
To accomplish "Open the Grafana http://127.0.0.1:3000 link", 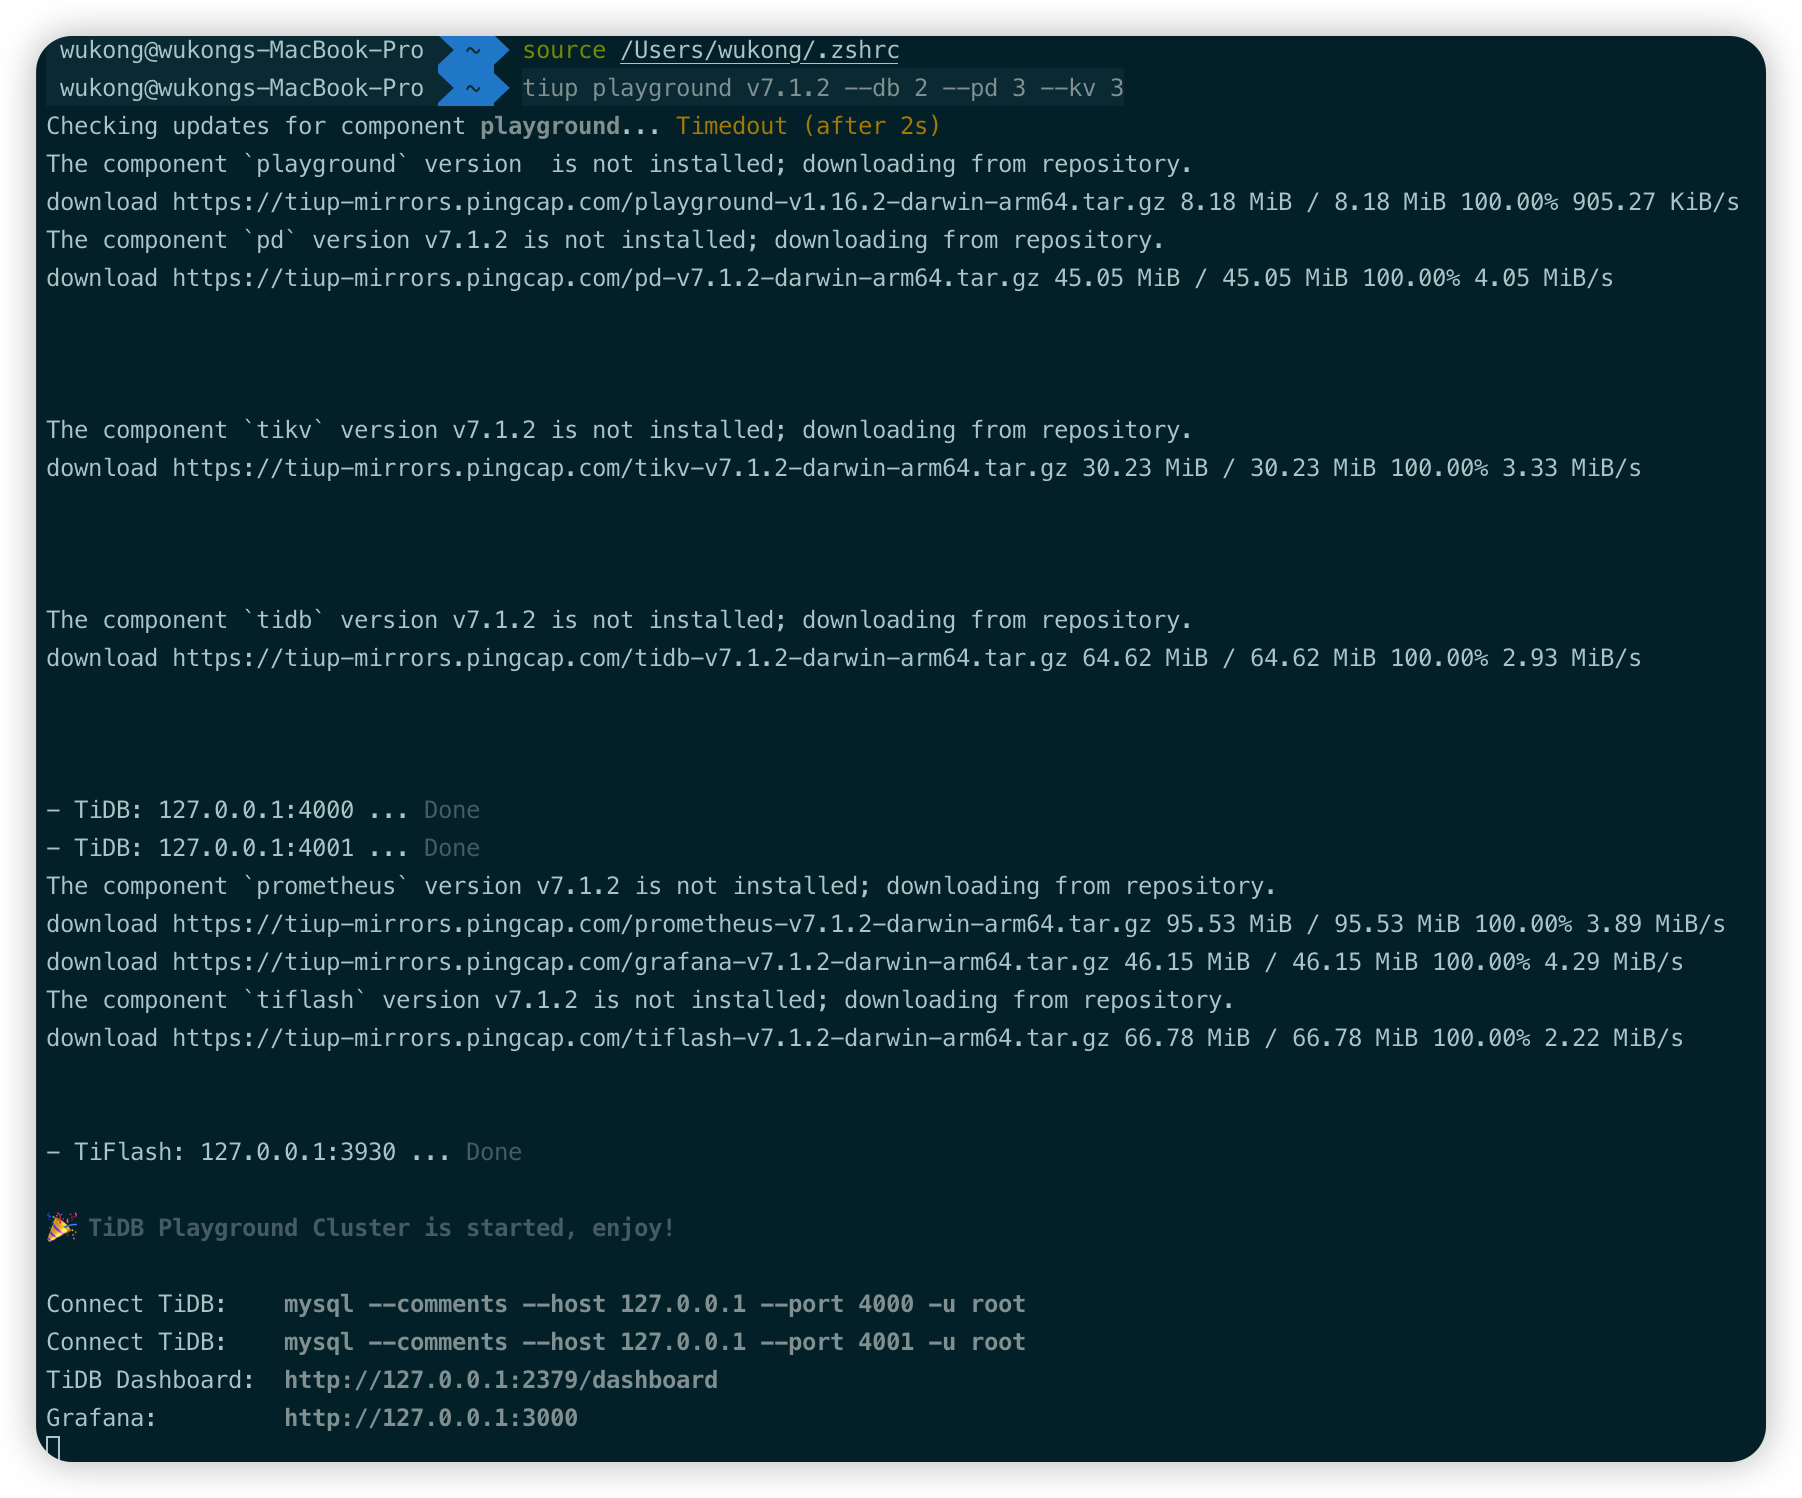I will [430, 1418].
